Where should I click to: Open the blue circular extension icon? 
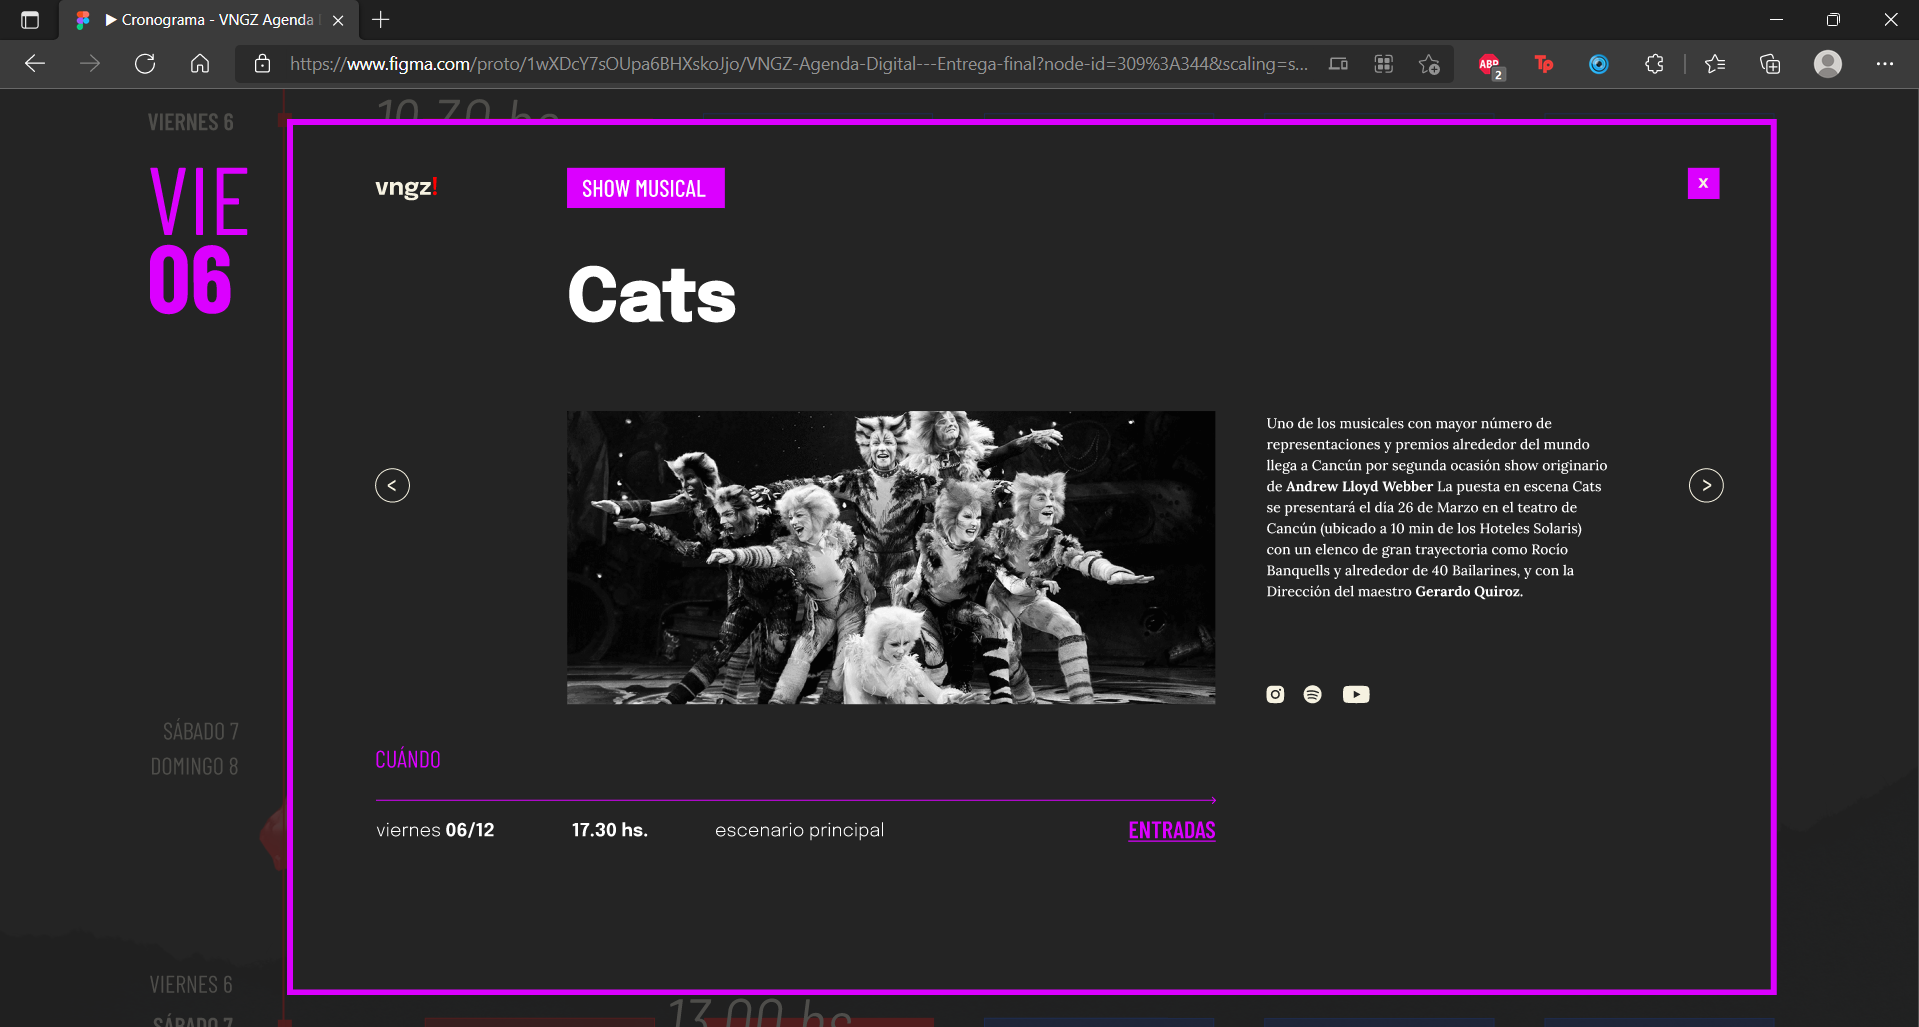pos(1599,64)
